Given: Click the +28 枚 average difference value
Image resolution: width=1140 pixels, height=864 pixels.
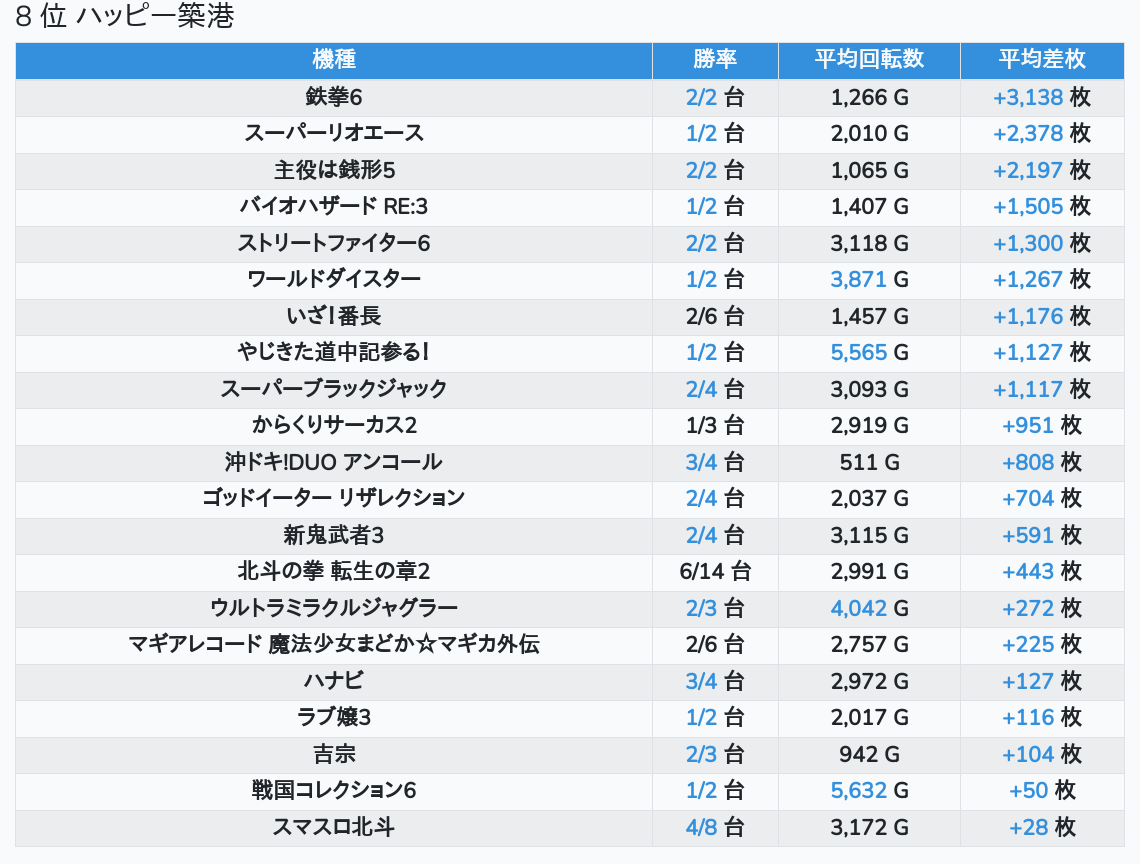Looking at the screenshot, I should coord(1042,828).
